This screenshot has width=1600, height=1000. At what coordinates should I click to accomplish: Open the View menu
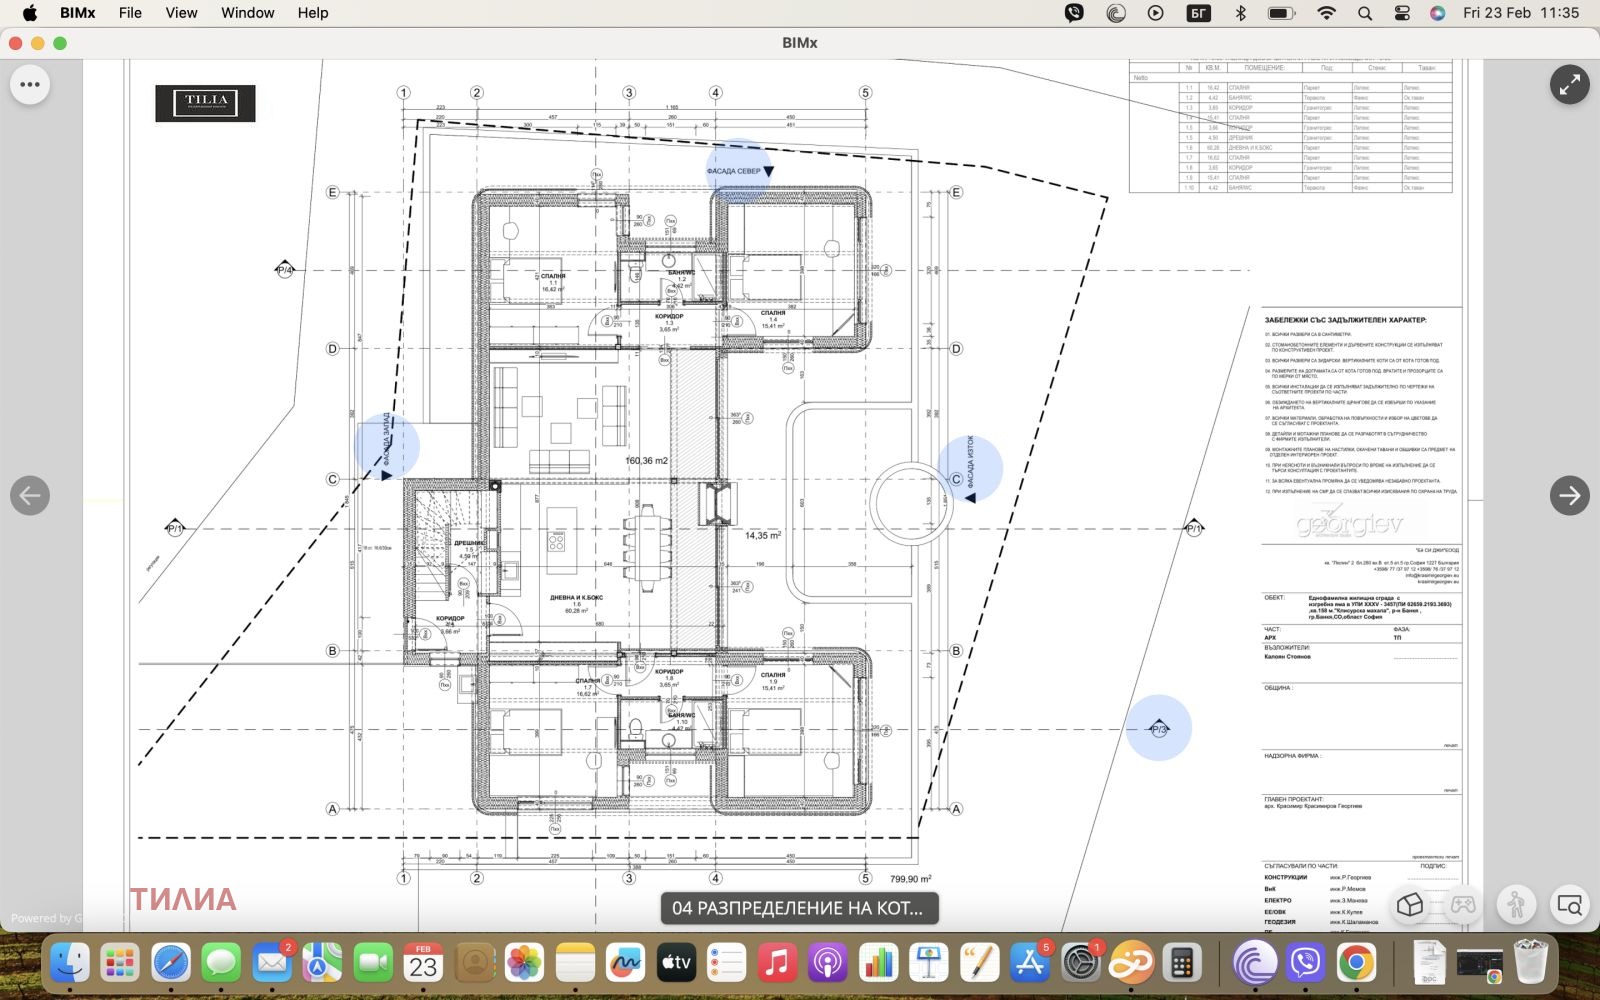(181, 13)
